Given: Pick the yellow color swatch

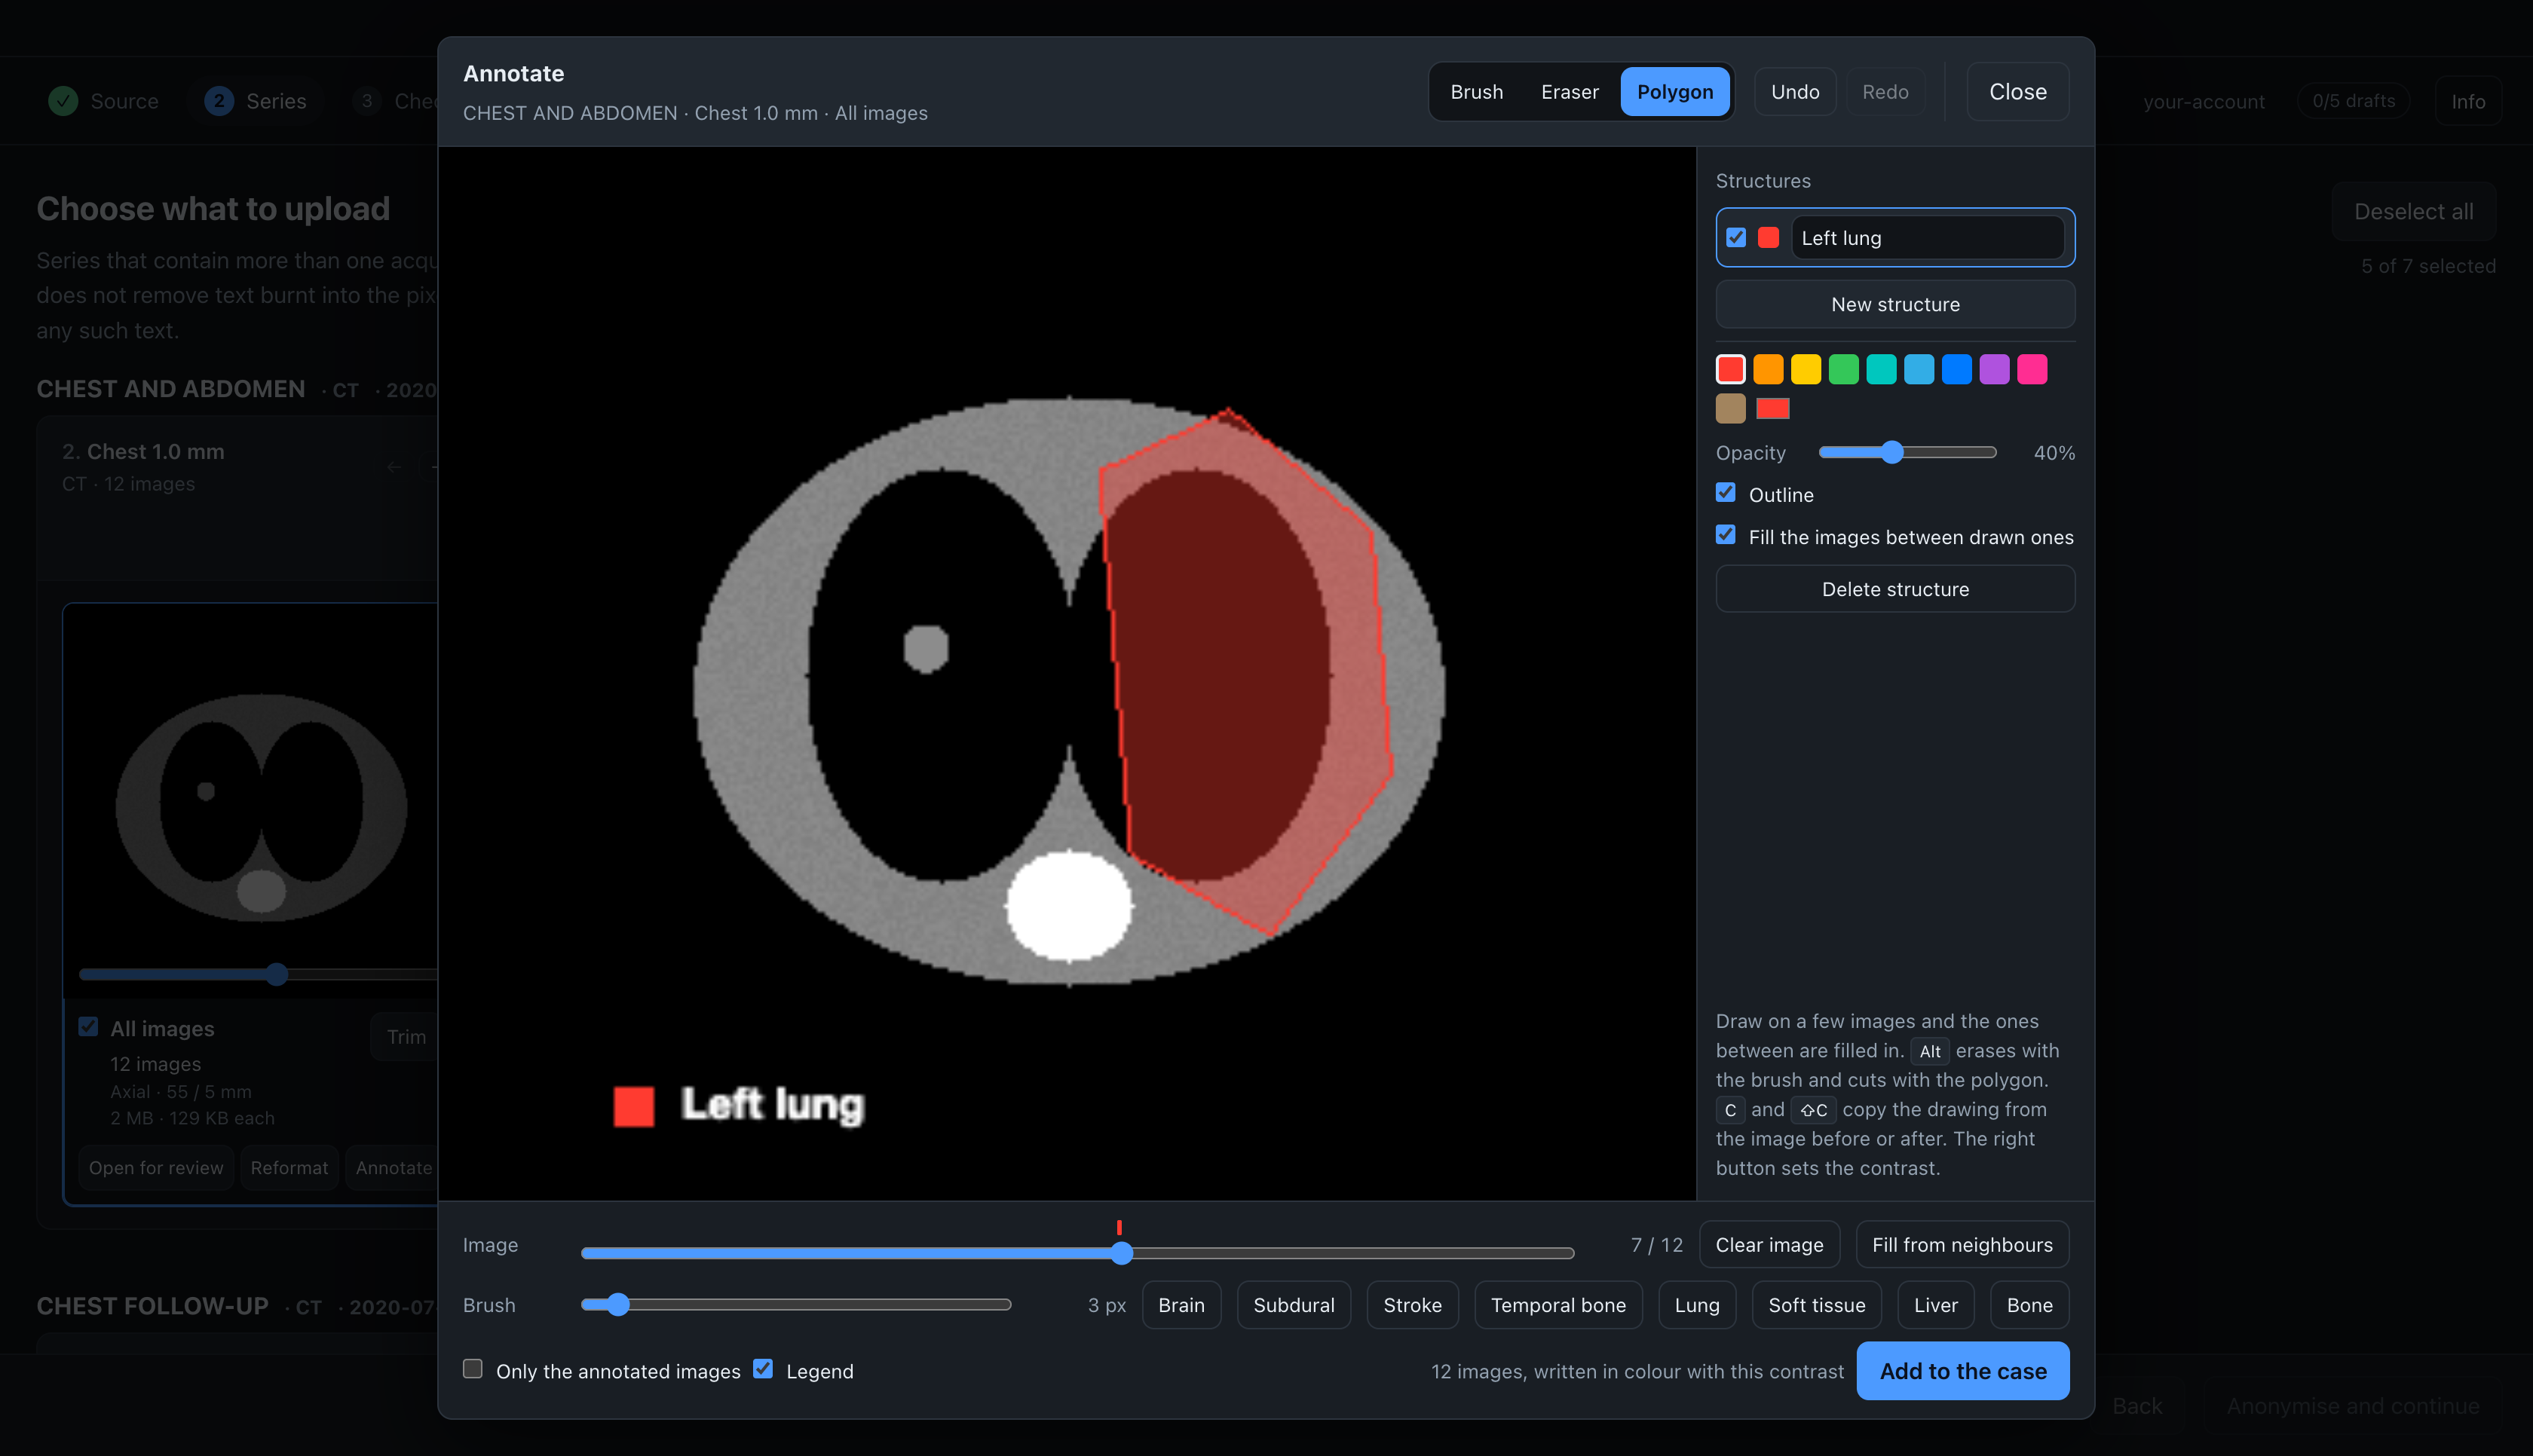Looking at the screenshot, I should 1806,370.
